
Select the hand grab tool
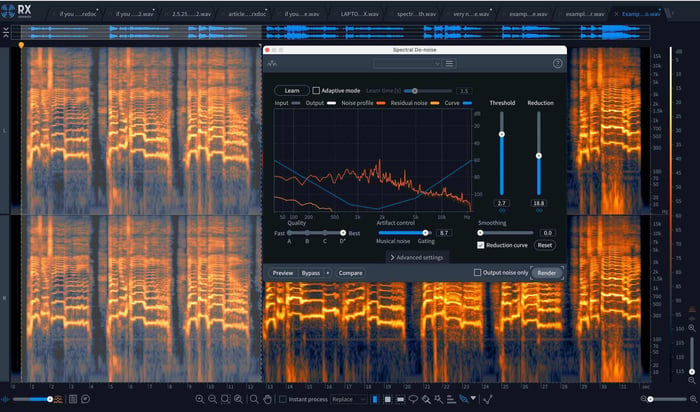(267, 399)
